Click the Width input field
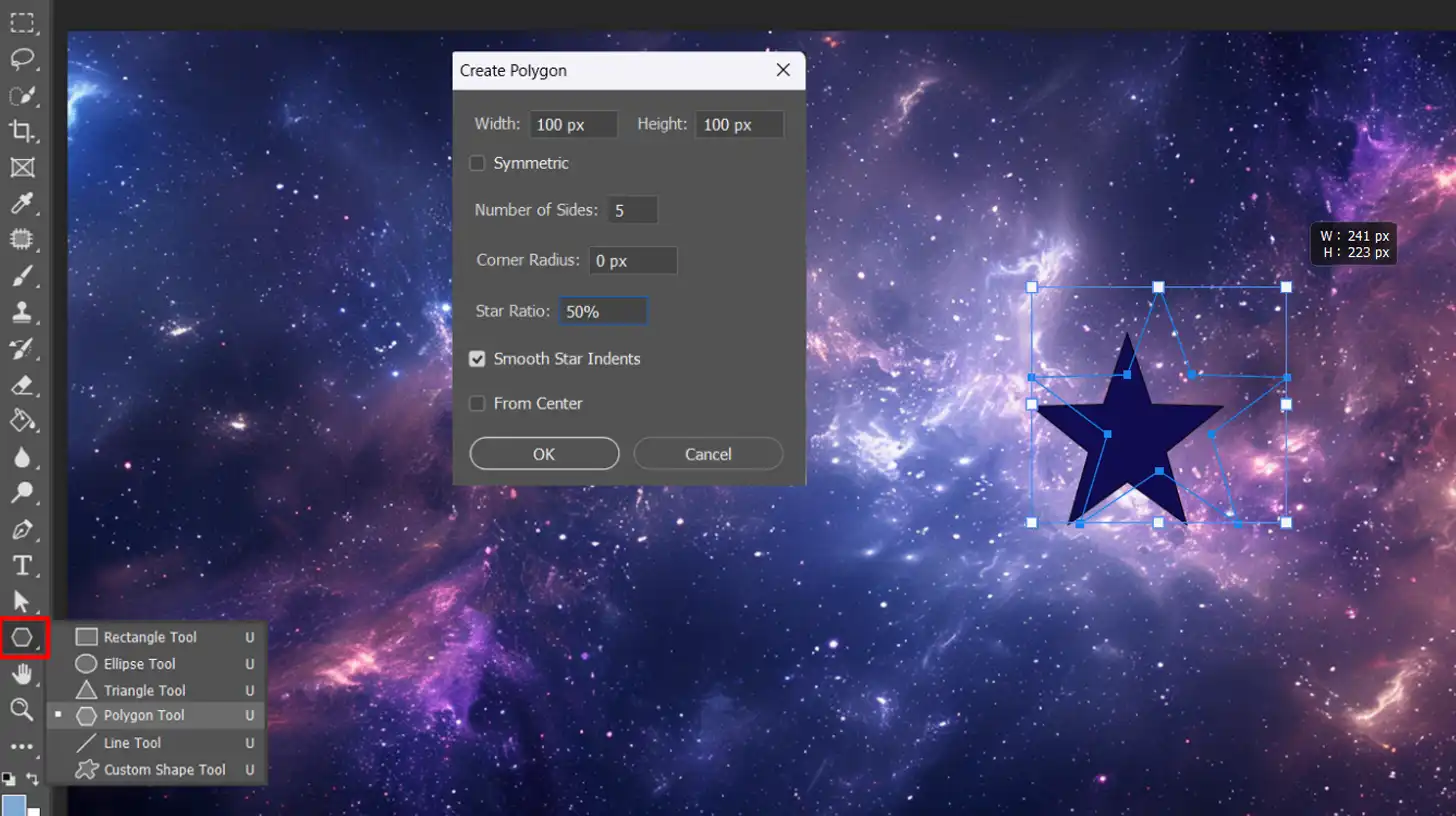This screenshot has height=816, width=1456. [x=574, y=125]
